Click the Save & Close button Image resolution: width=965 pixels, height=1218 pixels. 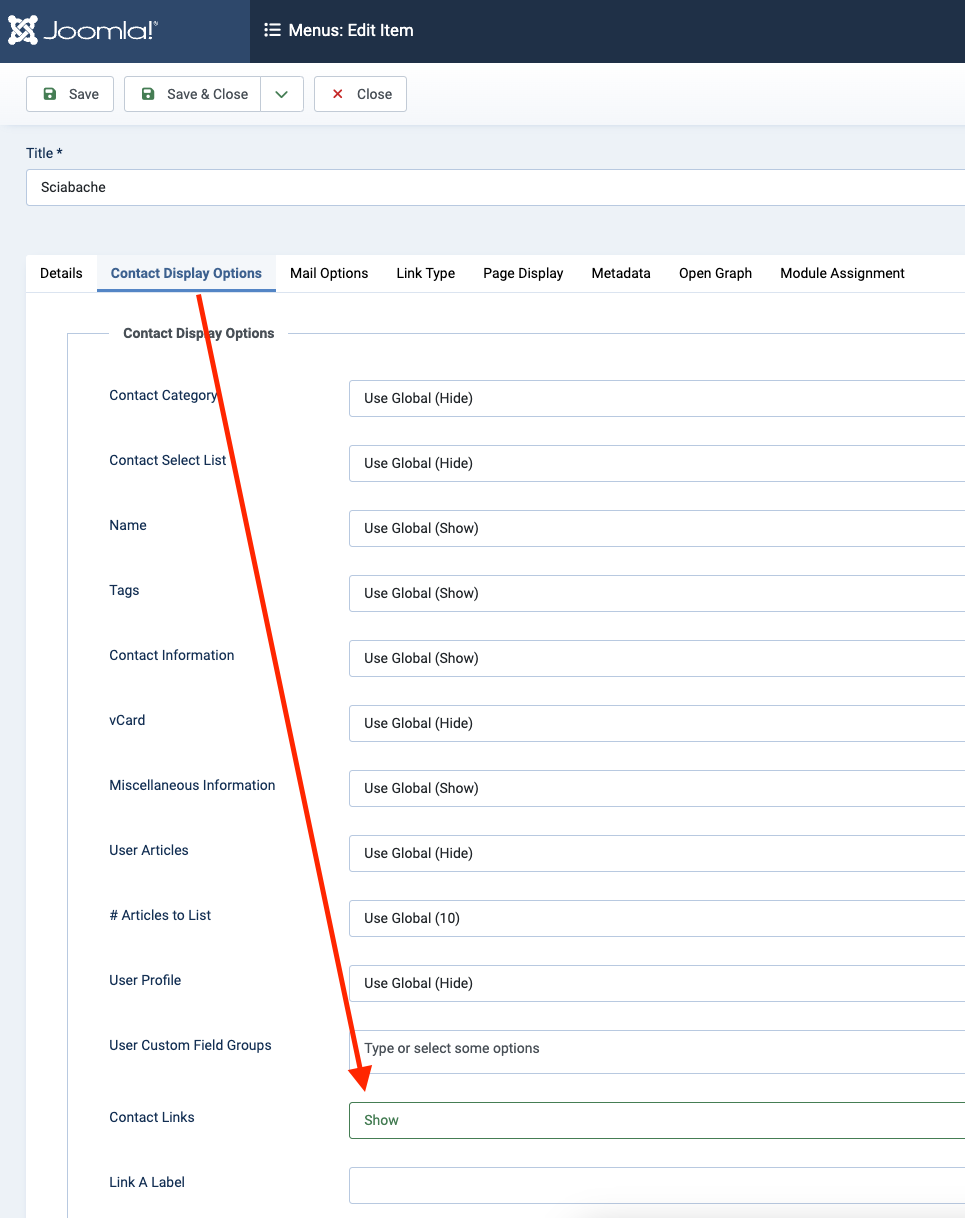193,94
